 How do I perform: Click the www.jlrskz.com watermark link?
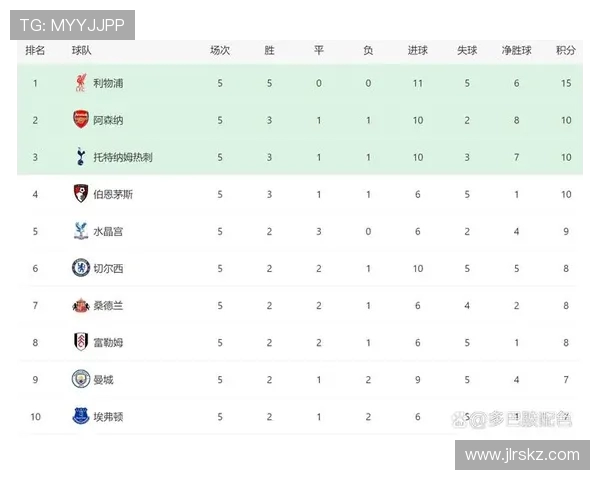point(522,455)
